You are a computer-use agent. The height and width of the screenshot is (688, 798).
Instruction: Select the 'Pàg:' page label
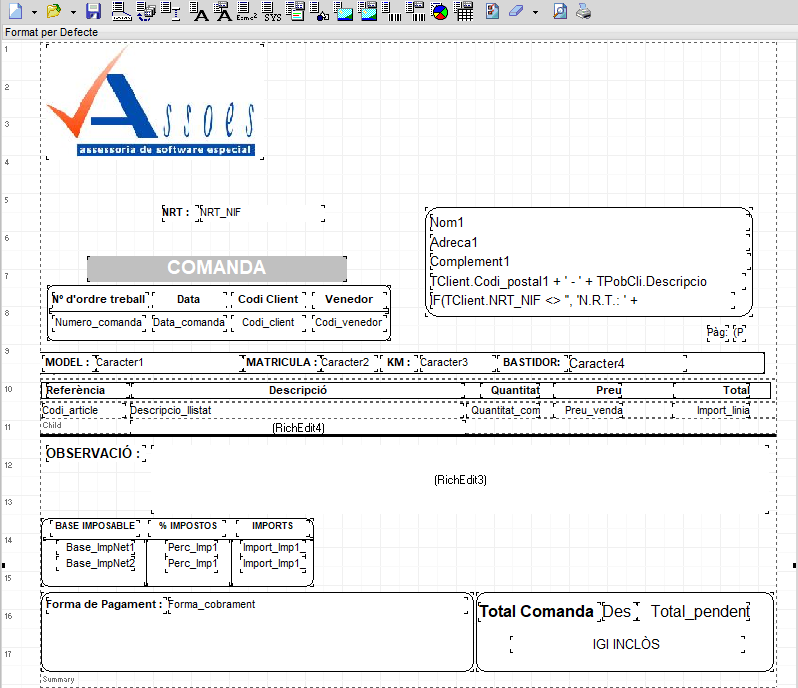tap(717, 332)
